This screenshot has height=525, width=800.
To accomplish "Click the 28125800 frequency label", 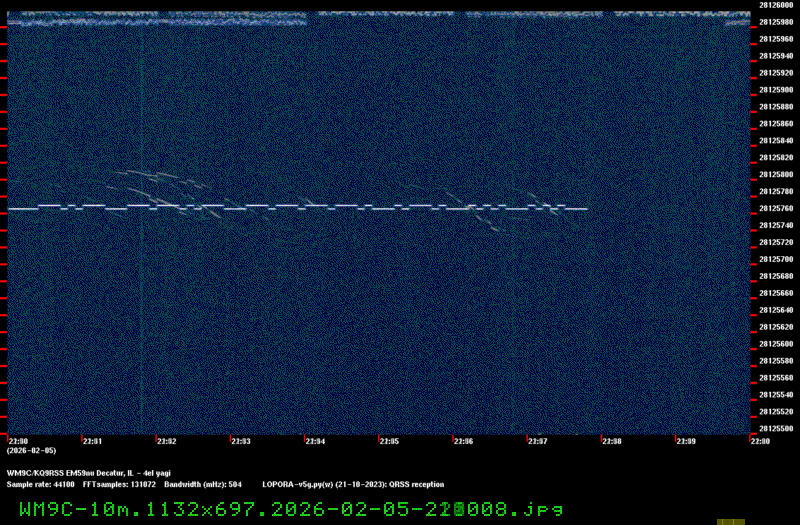I will (776, 174).
